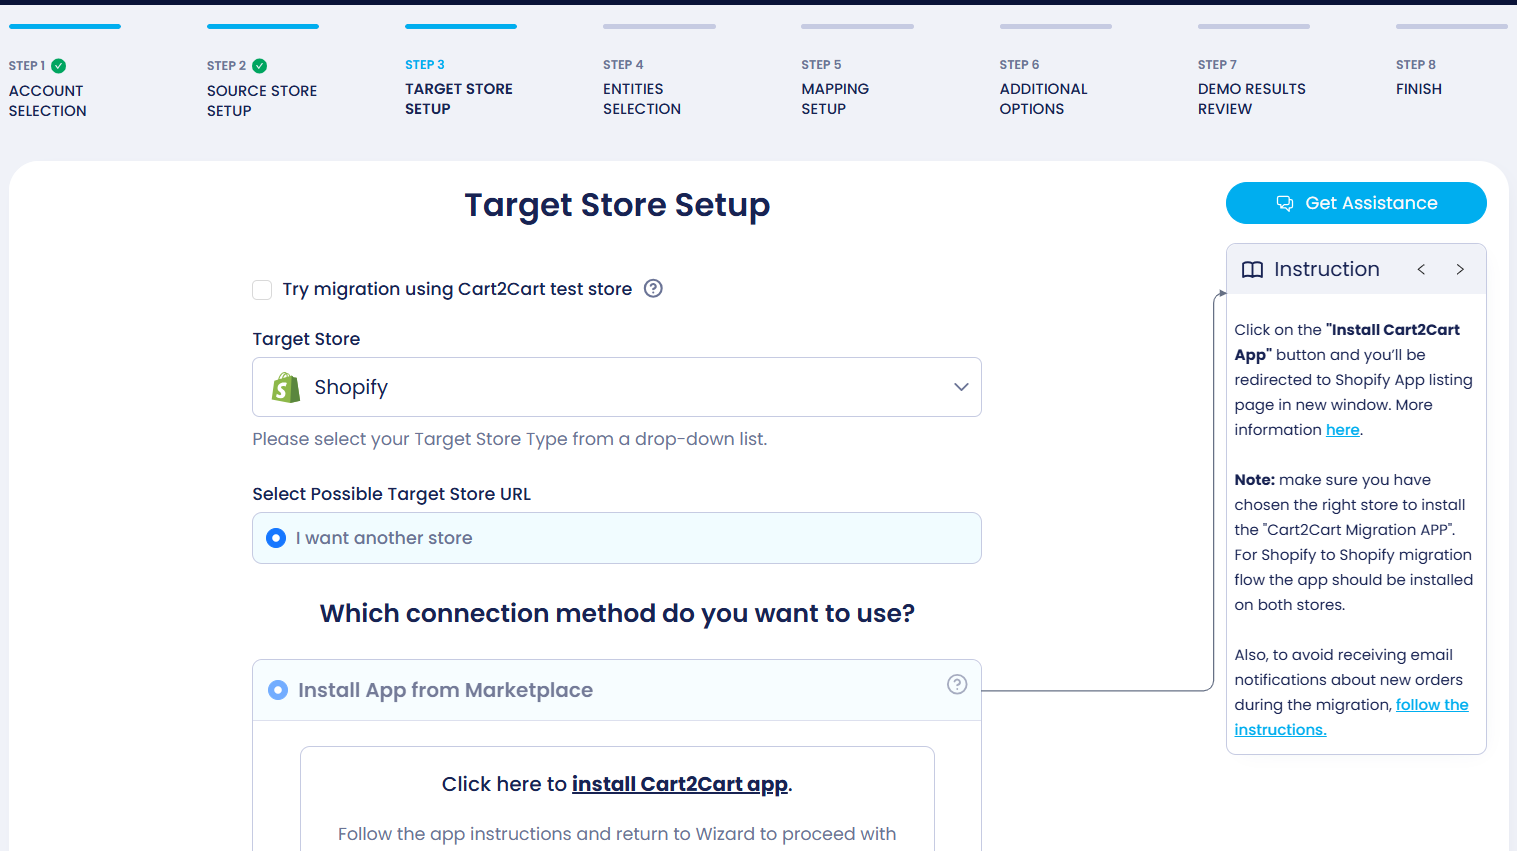Open the Target Store Shopify dropdown
Screen dimensions: 1517x851
click(x=617, y=387)
